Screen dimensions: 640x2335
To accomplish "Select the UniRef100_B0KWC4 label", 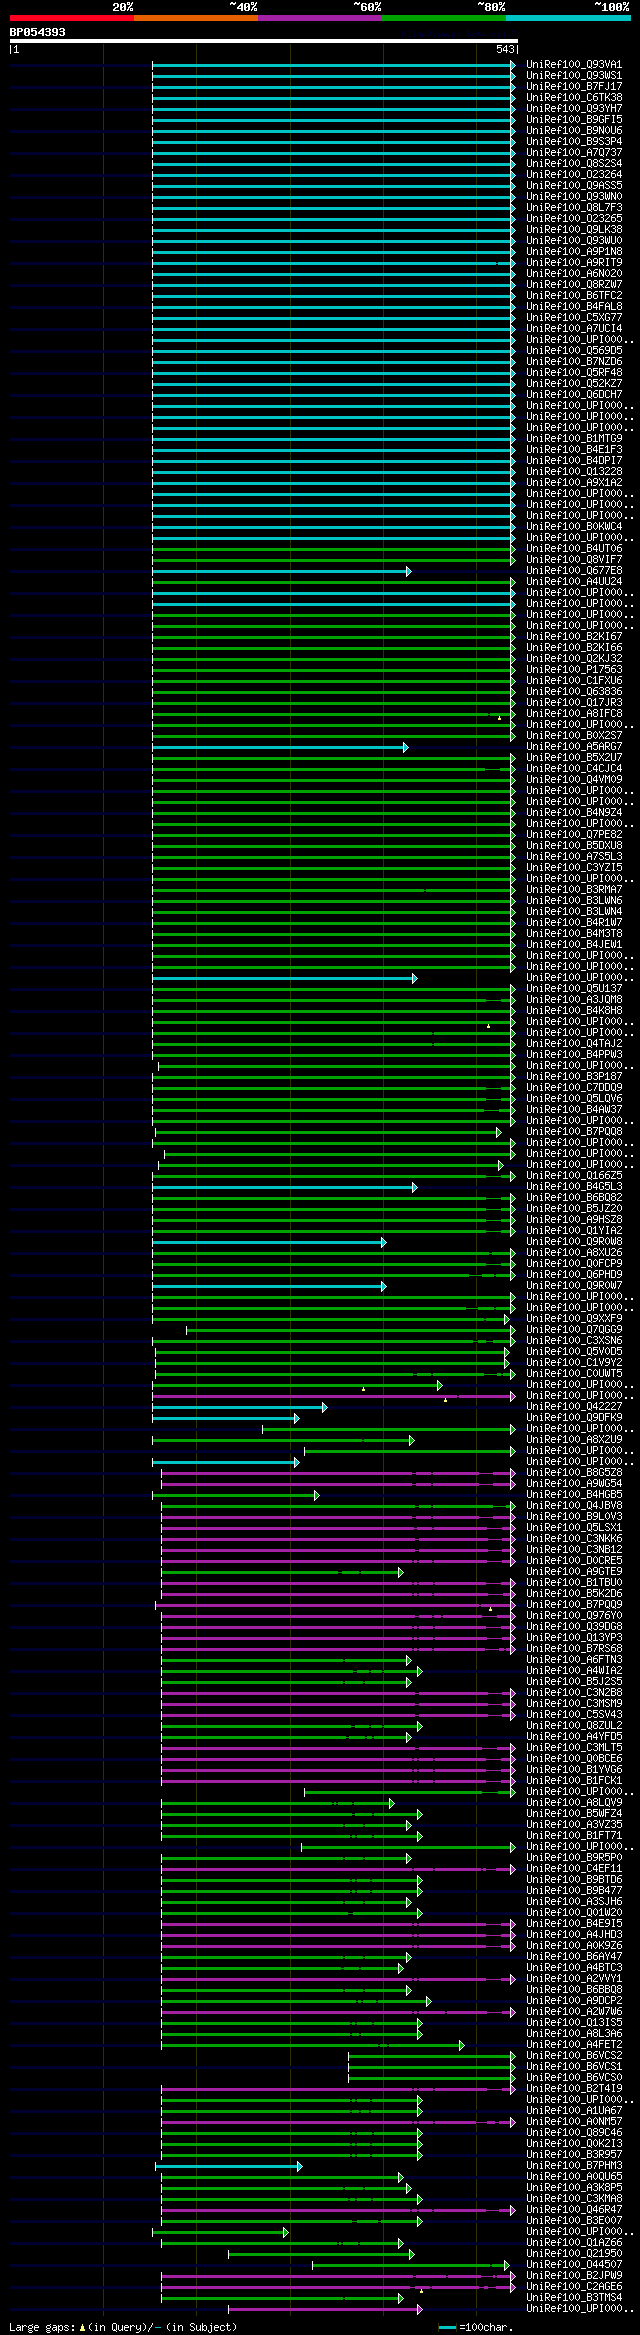I will (x=574, y=526).
